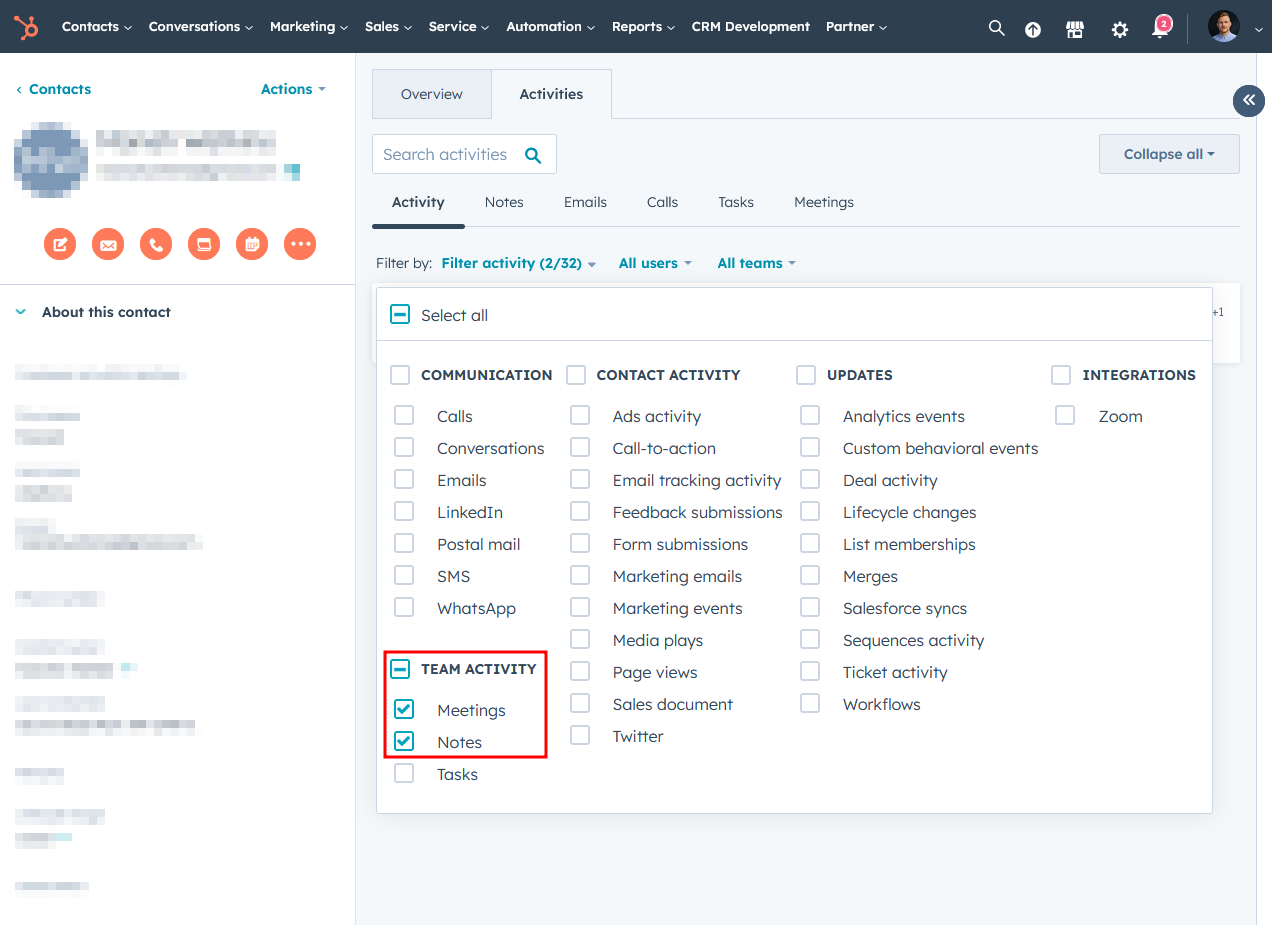This screenshot has height=925, width=1272.
Task: Click the call icon under contact avatar
Action: pos(155,243)
